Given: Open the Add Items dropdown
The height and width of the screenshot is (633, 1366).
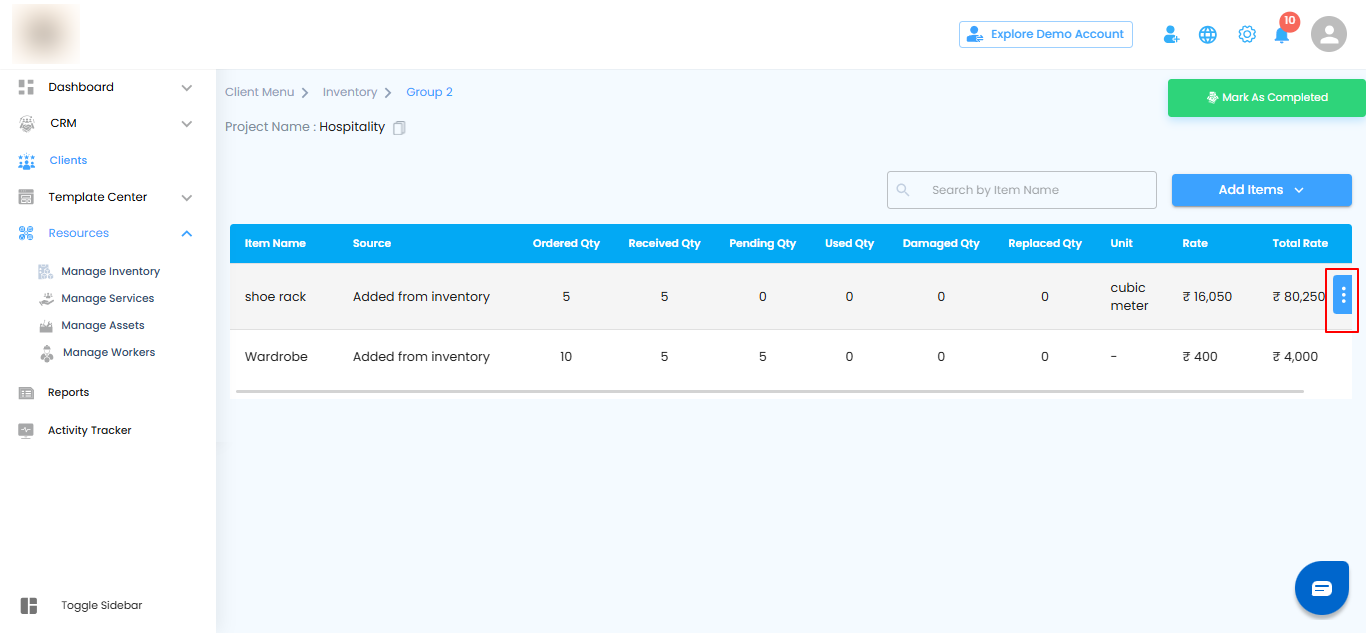Looking at the screenshot, I should click(1262, 190).
